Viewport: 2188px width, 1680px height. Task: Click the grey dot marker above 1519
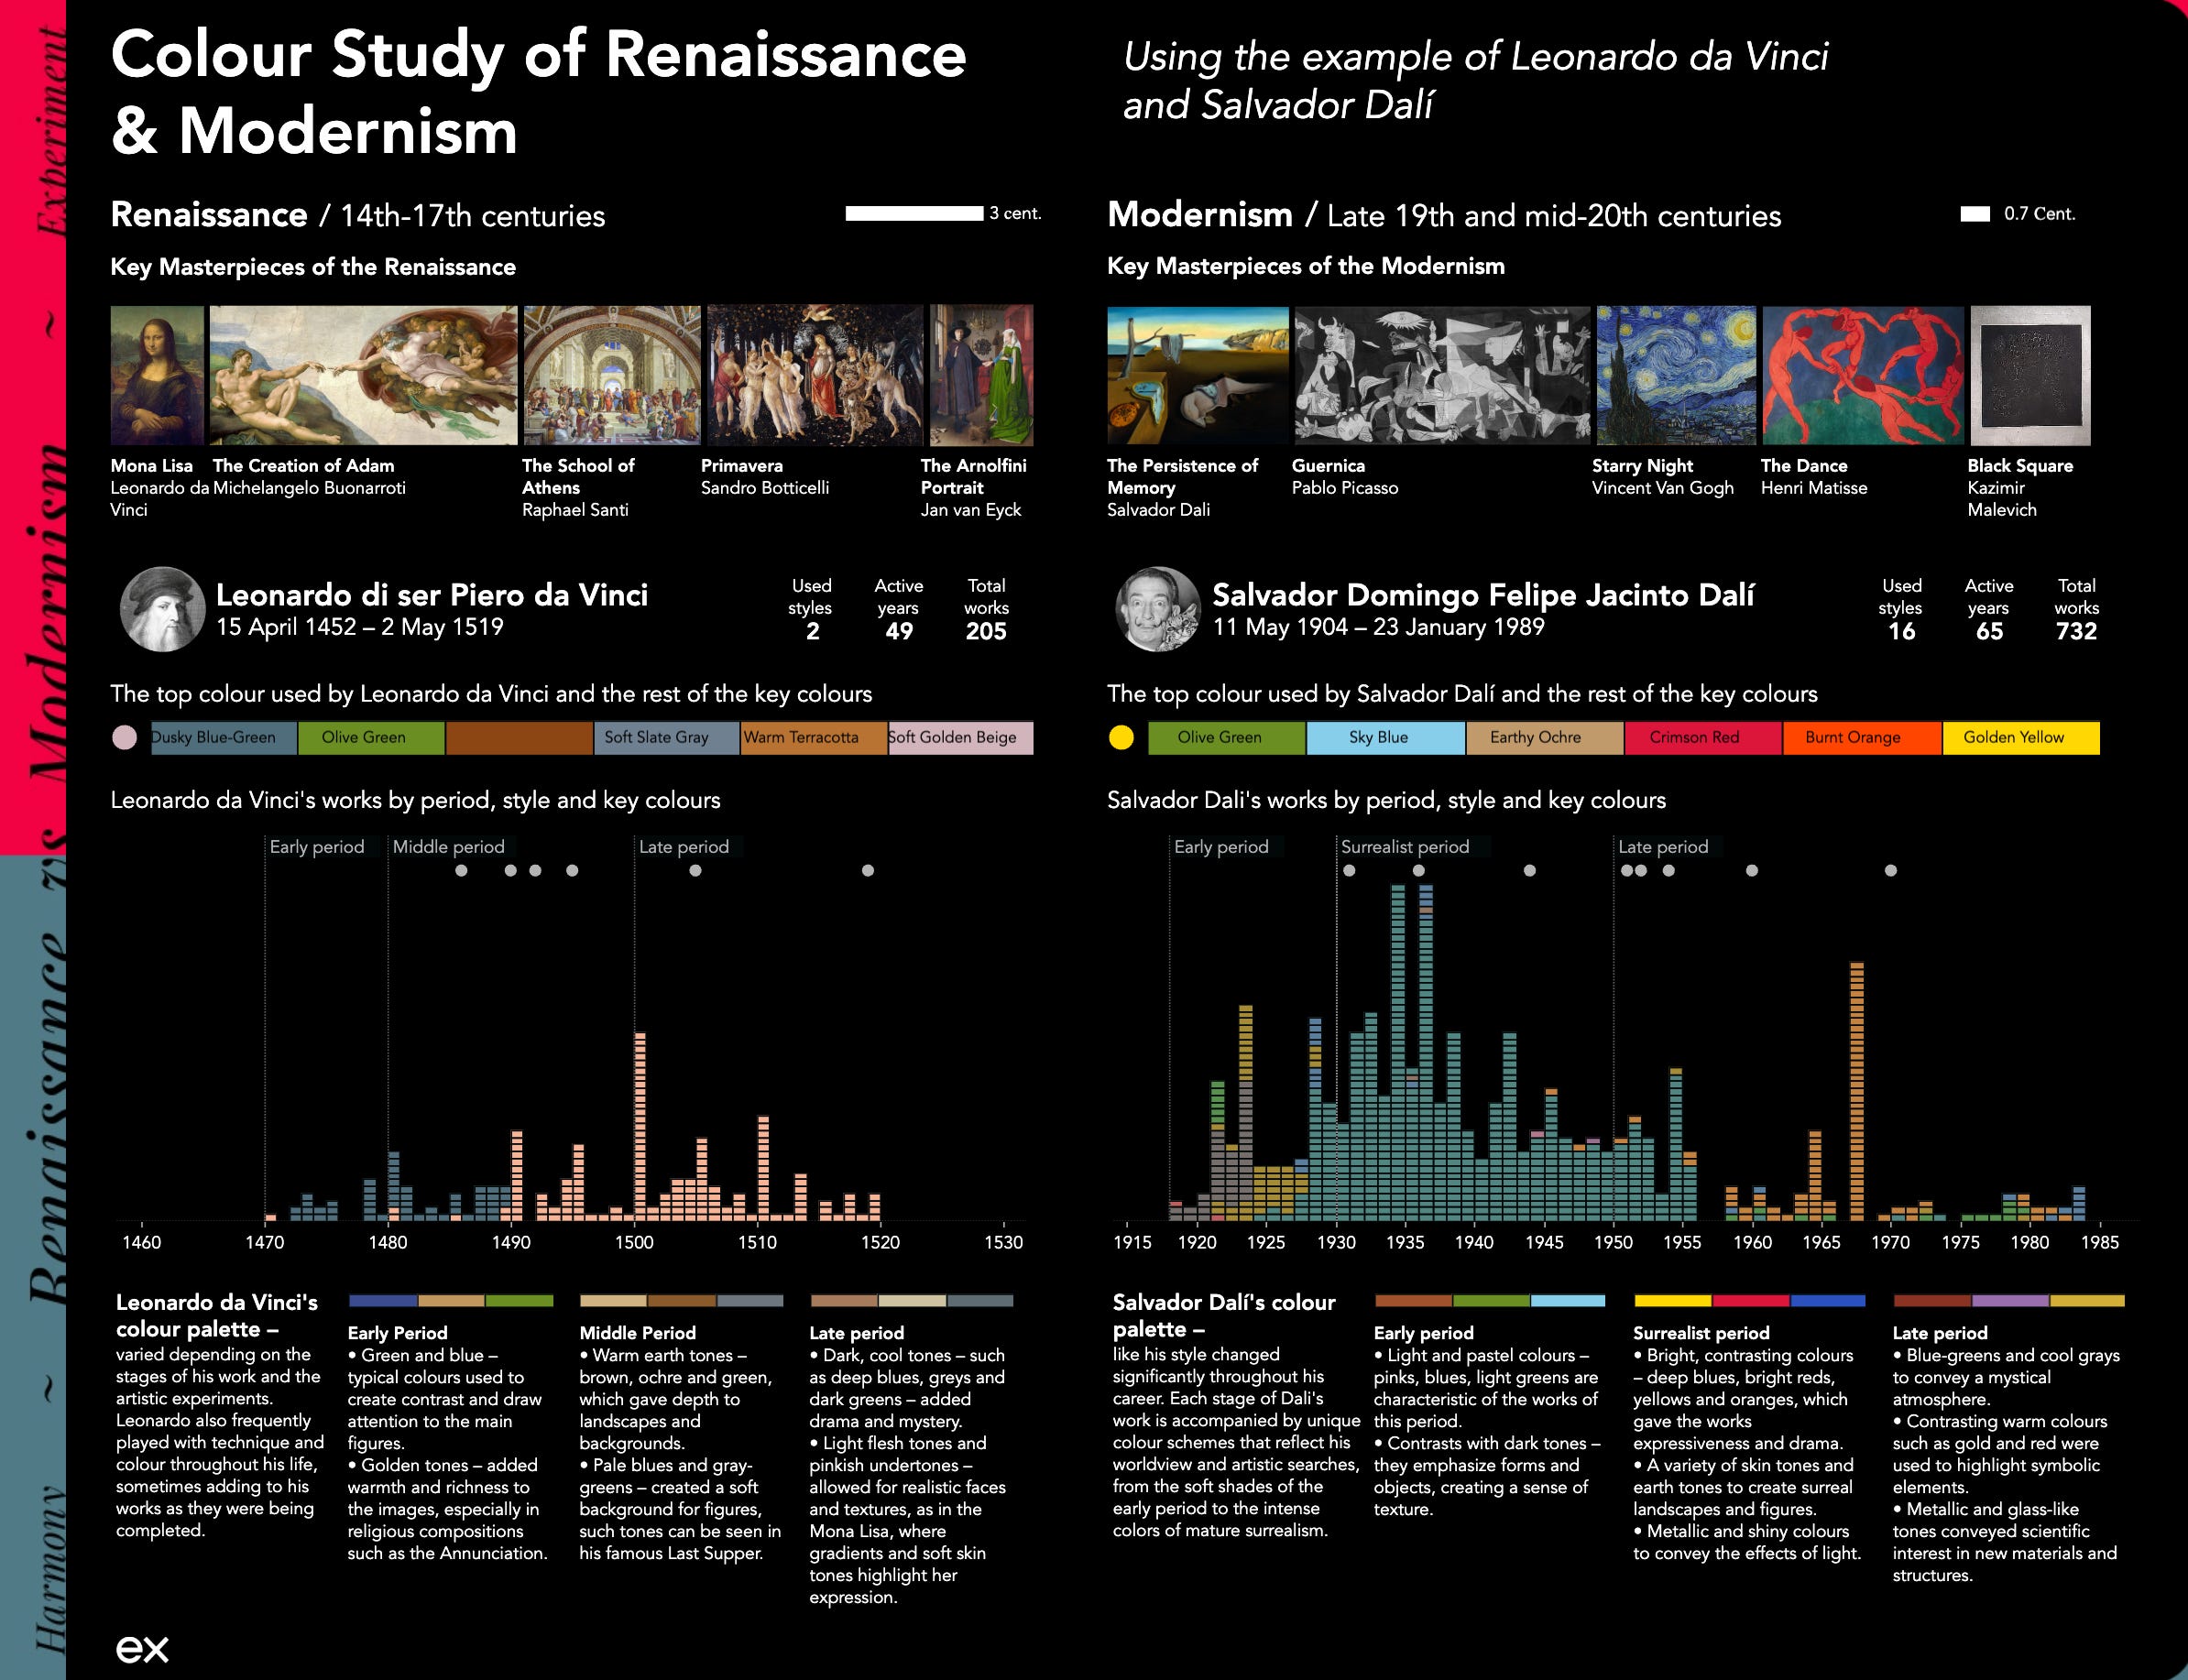pos(868,870)
